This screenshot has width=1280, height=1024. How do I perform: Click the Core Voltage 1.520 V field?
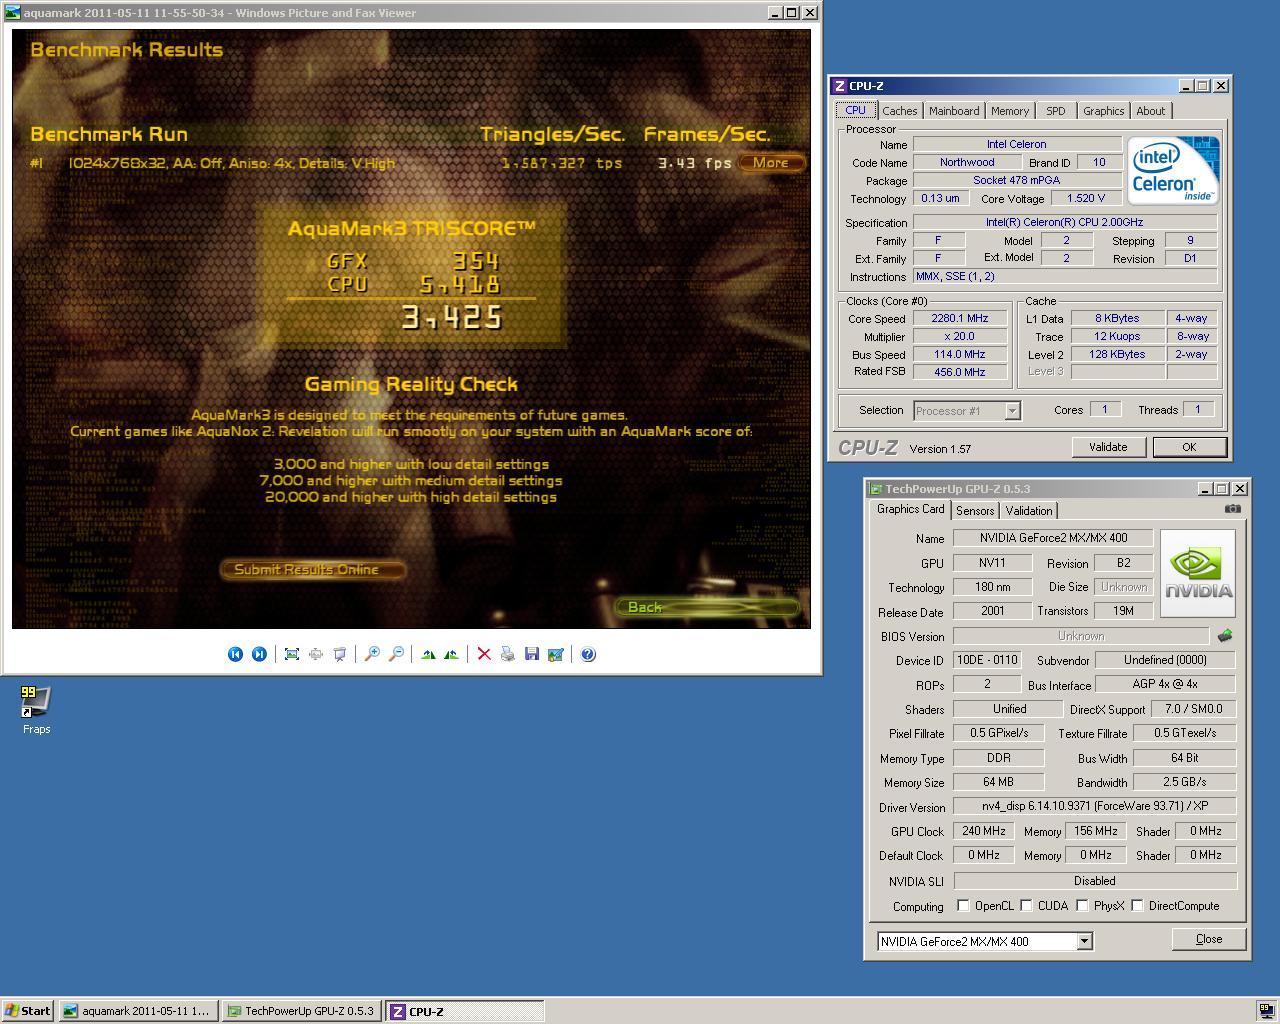(x=1086, y=198)
